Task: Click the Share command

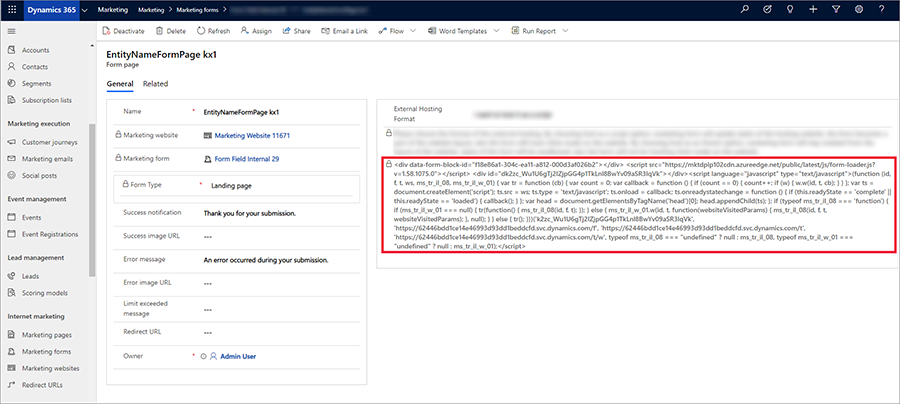Action: 296,31
